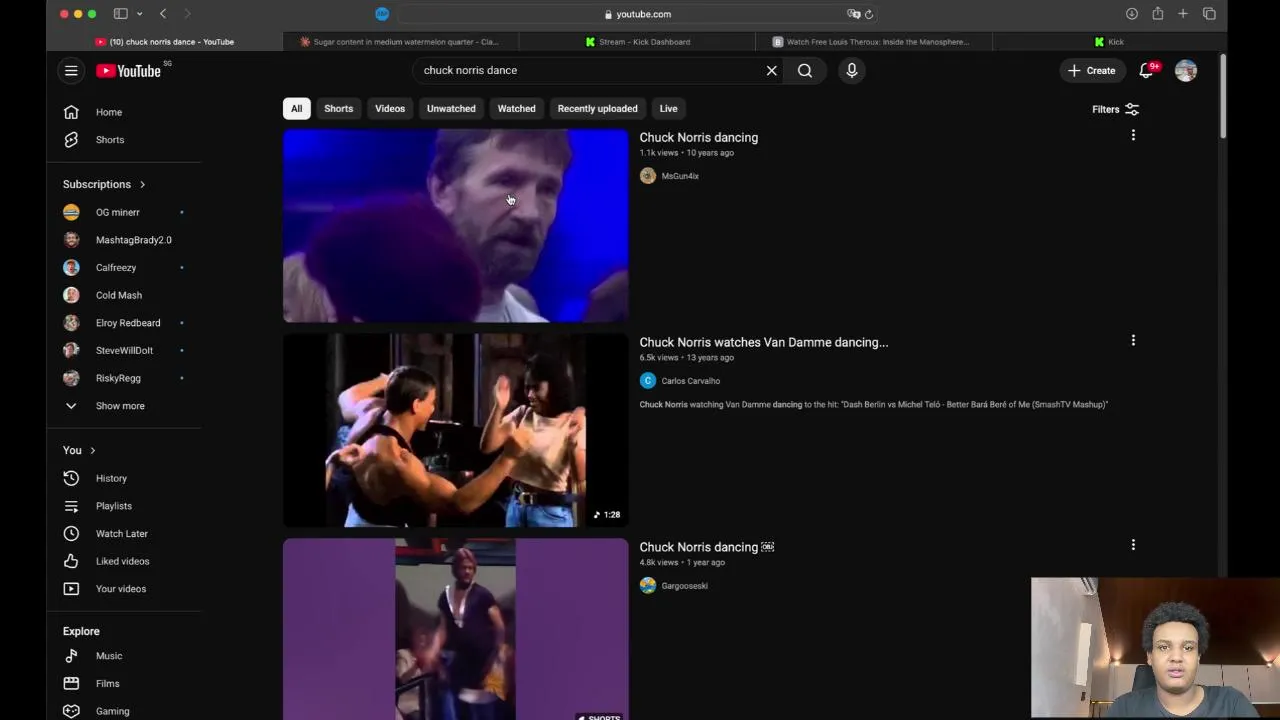
Task: Open more options for Van Damme video
Action: click(1133, 340)
